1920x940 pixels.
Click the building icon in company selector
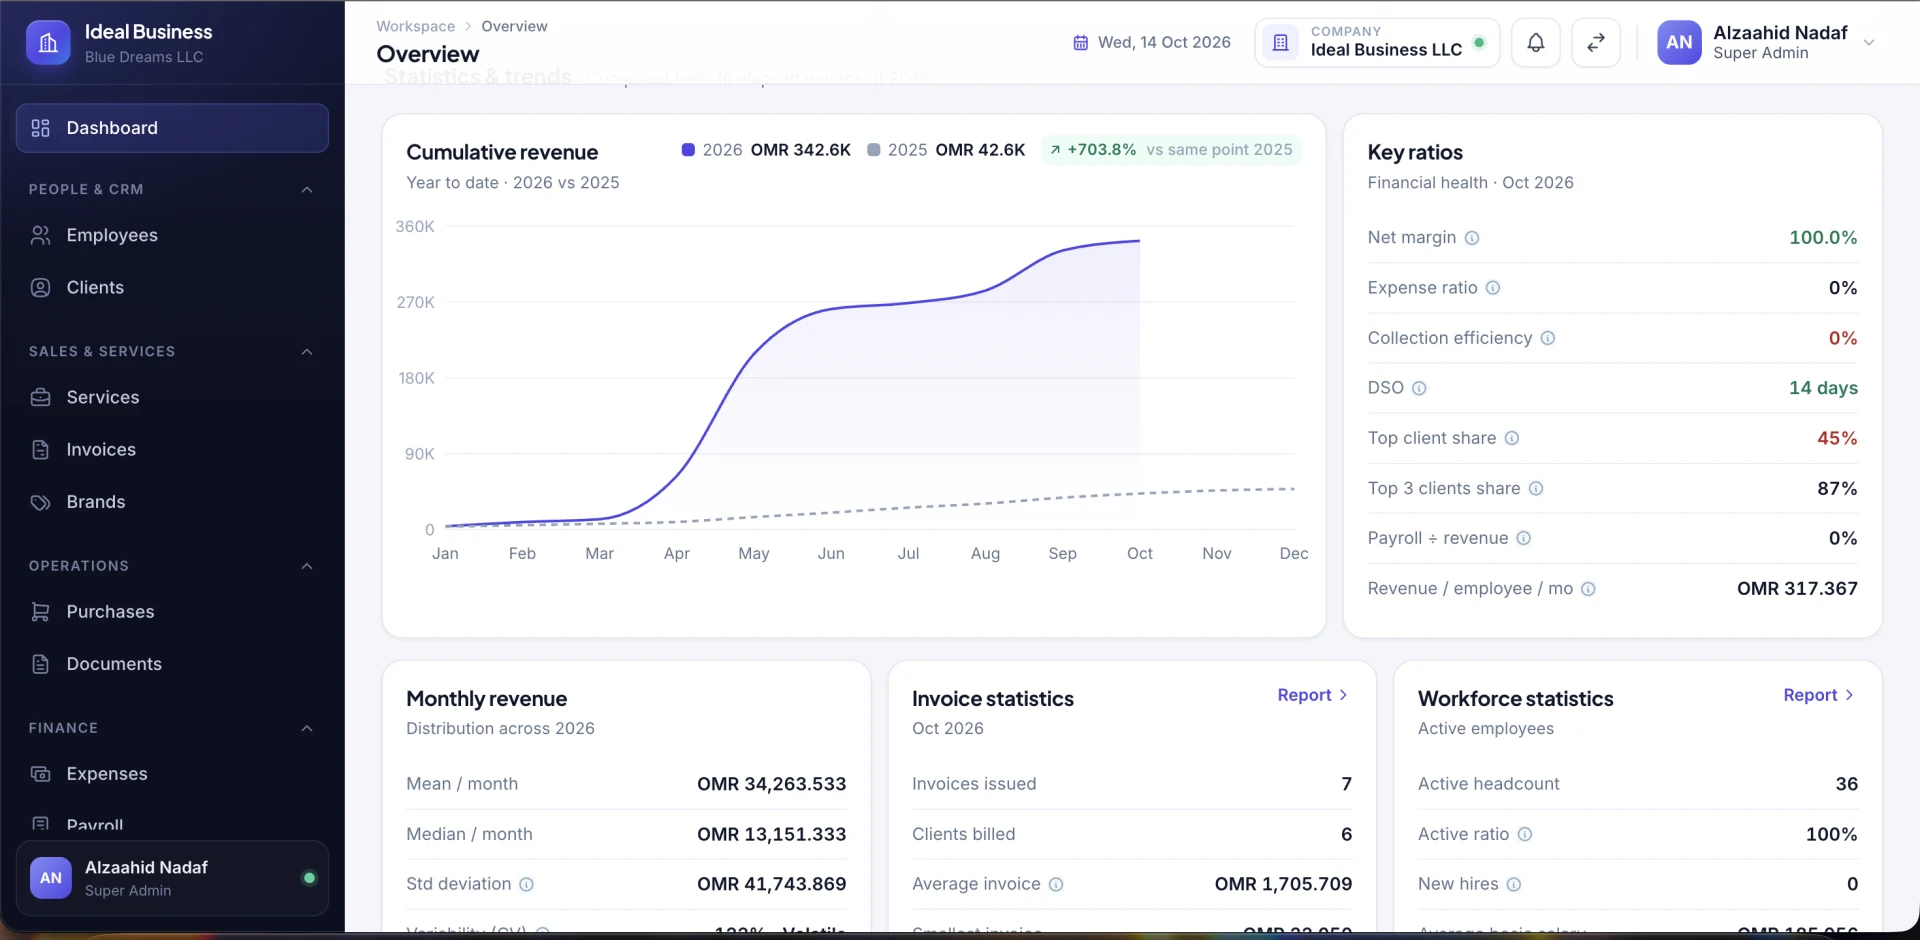[1280, 43]
